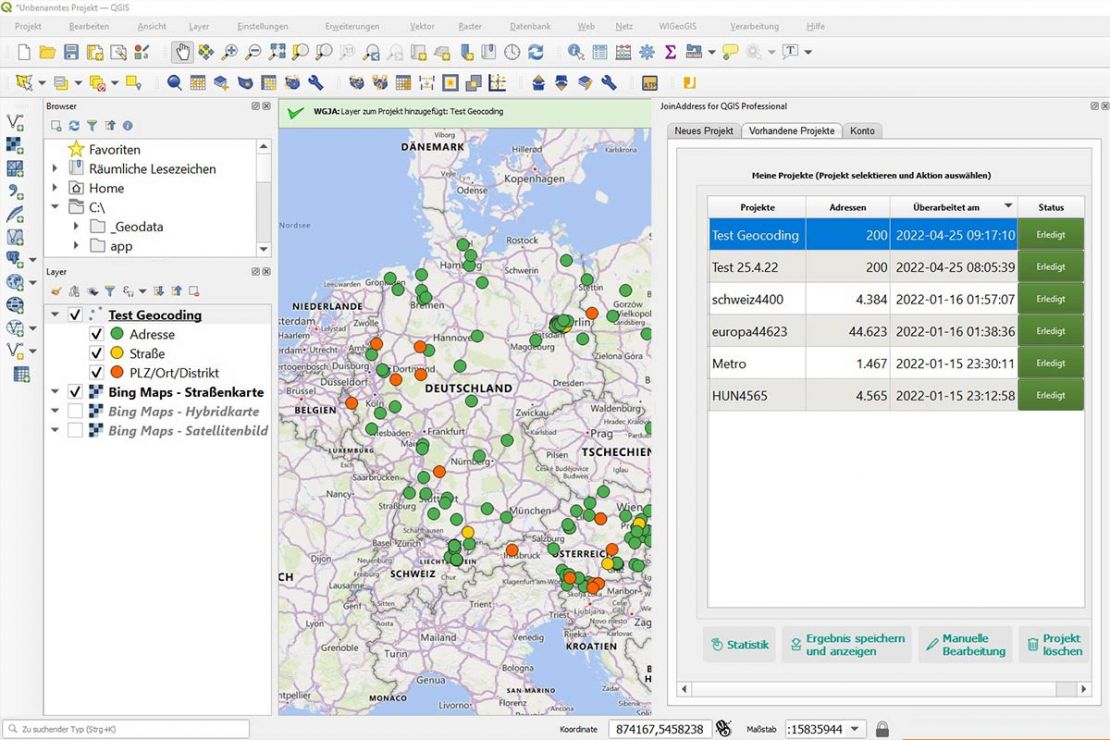Click the Projekt löschen button
The height and width of the screenshot is (740, 1110).
1054,644
